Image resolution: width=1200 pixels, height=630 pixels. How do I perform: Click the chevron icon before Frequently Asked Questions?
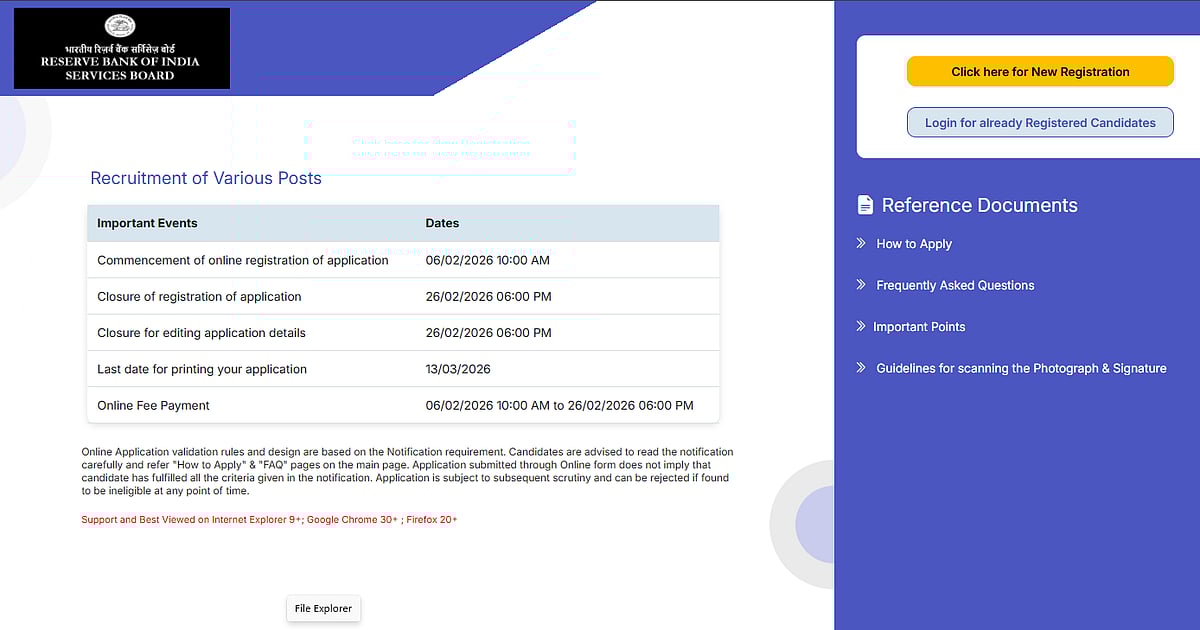(x=860, y=285)
